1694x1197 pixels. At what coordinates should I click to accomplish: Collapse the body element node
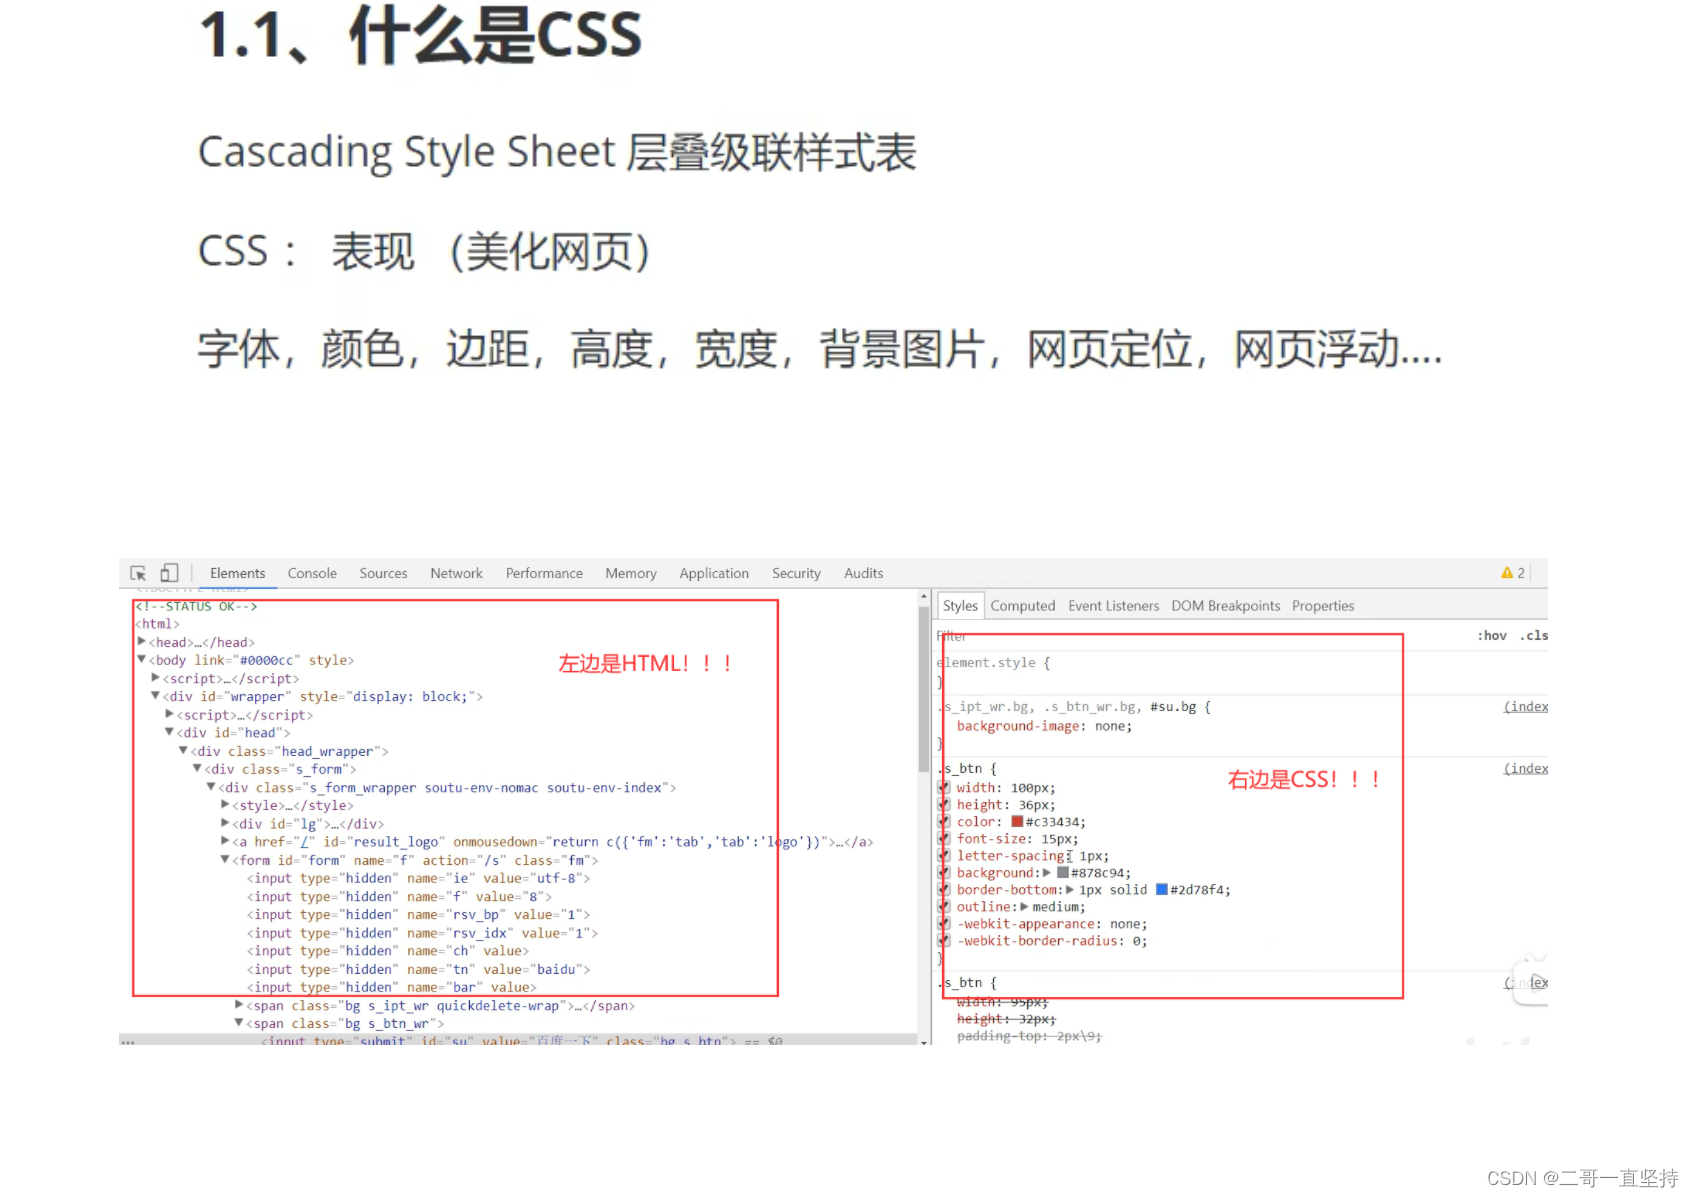pyautogui.click(x=142, y=660)
